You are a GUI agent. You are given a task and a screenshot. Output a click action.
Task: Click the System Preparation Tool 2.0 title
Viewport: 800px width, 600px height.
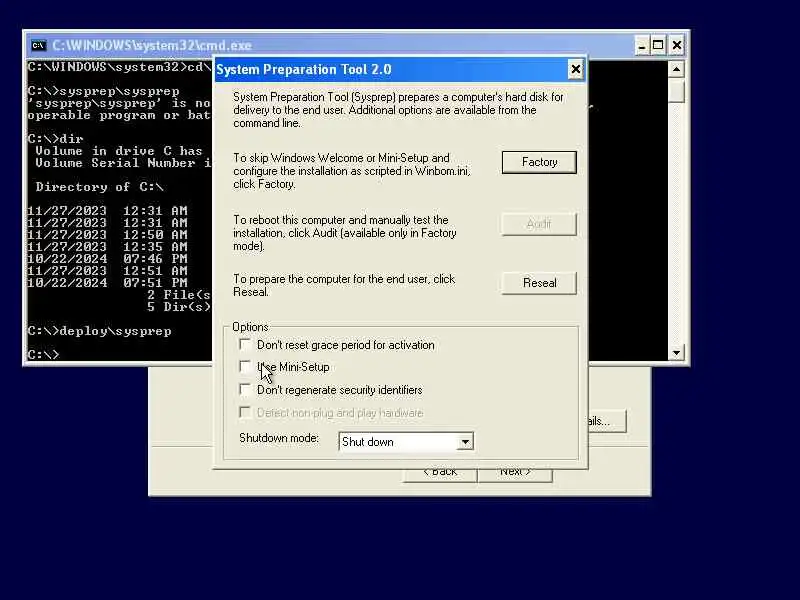click(304, 69)
